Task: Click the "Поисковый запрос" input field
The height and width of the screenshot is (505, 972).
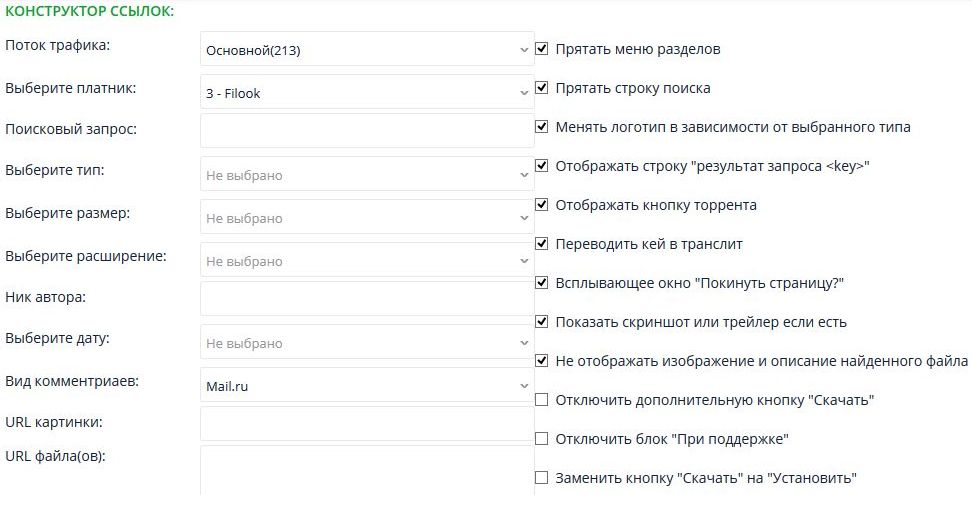Action: 367,131
